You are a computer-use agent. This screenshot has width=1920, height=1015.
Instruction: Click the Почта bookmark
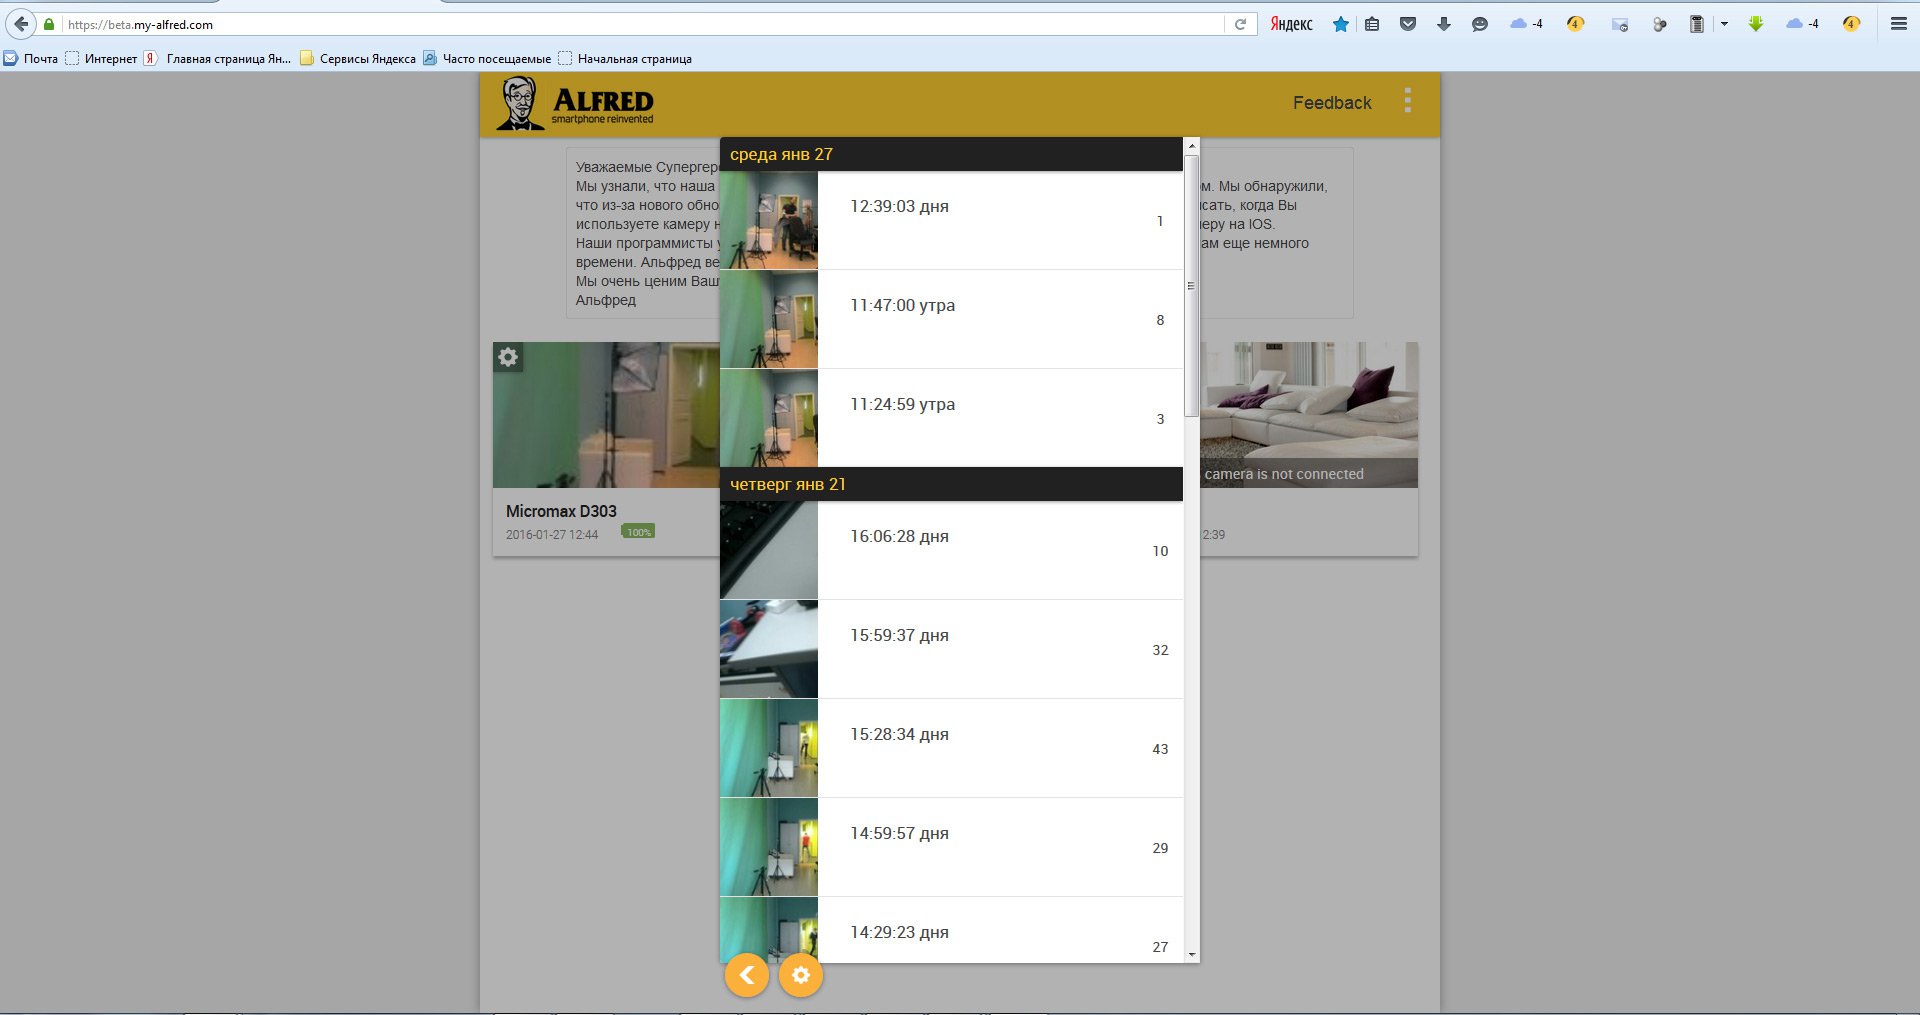click(31, 59)
